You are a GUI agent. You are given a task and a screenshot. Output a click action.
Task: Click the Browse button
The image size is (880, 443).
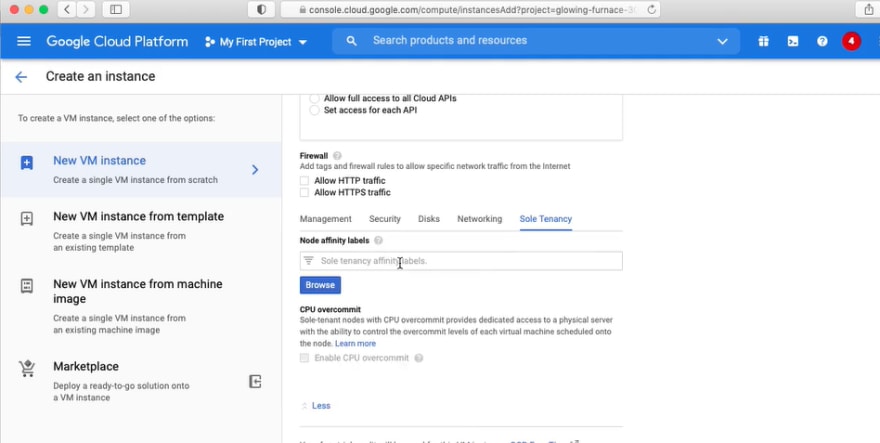coord(320,285)
